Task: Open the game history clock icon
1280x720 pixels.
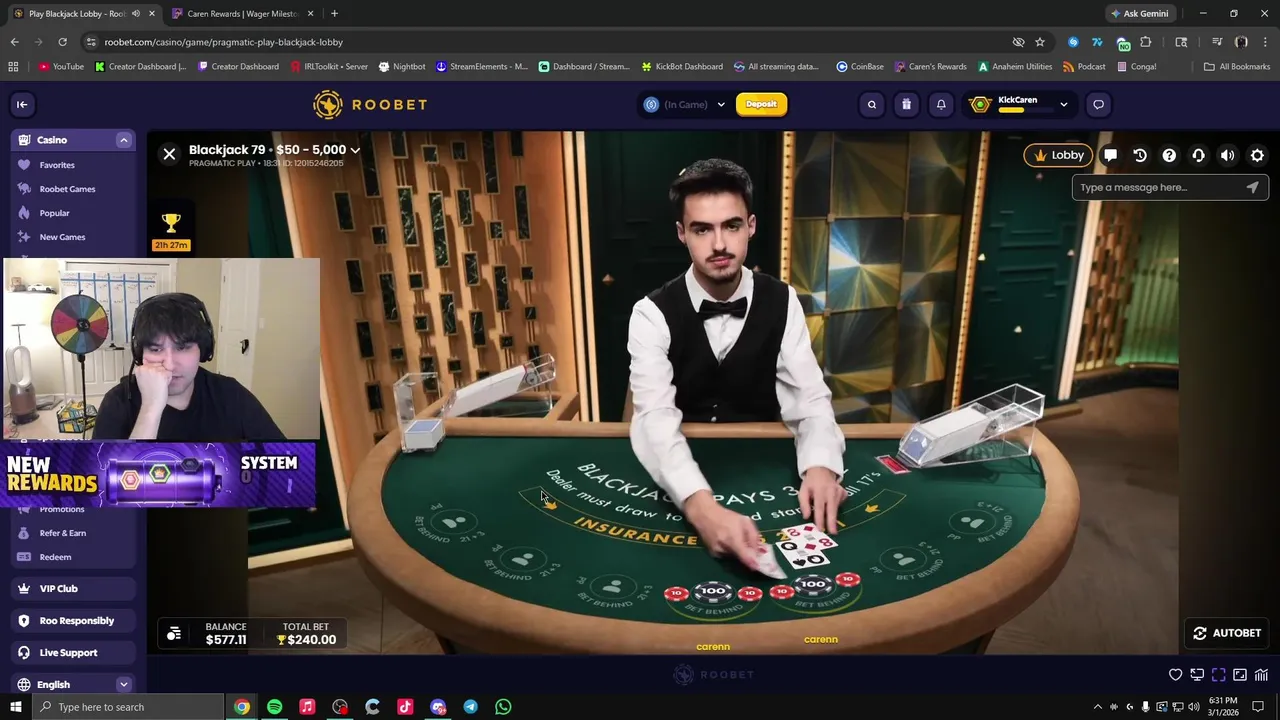Action: [x=1139, y=155]
